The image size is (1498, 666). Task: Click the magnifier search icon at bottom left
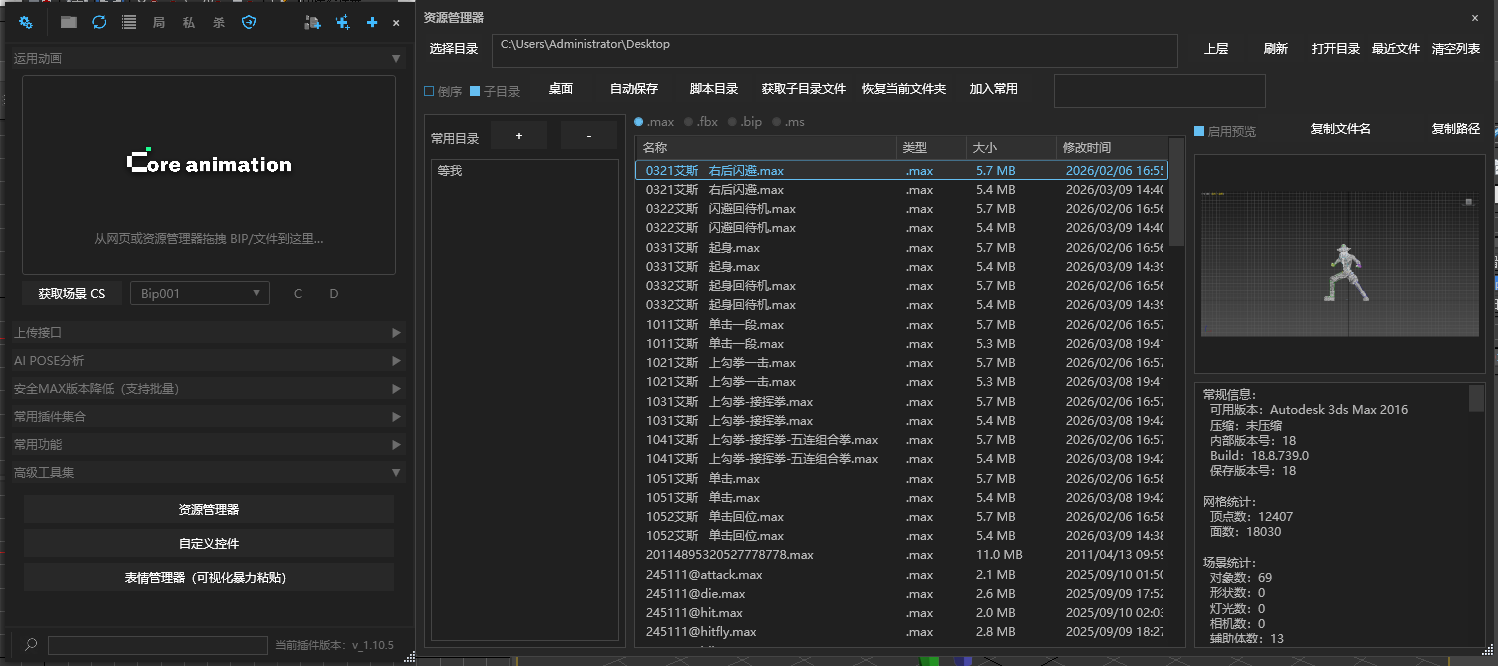(31, 645)
